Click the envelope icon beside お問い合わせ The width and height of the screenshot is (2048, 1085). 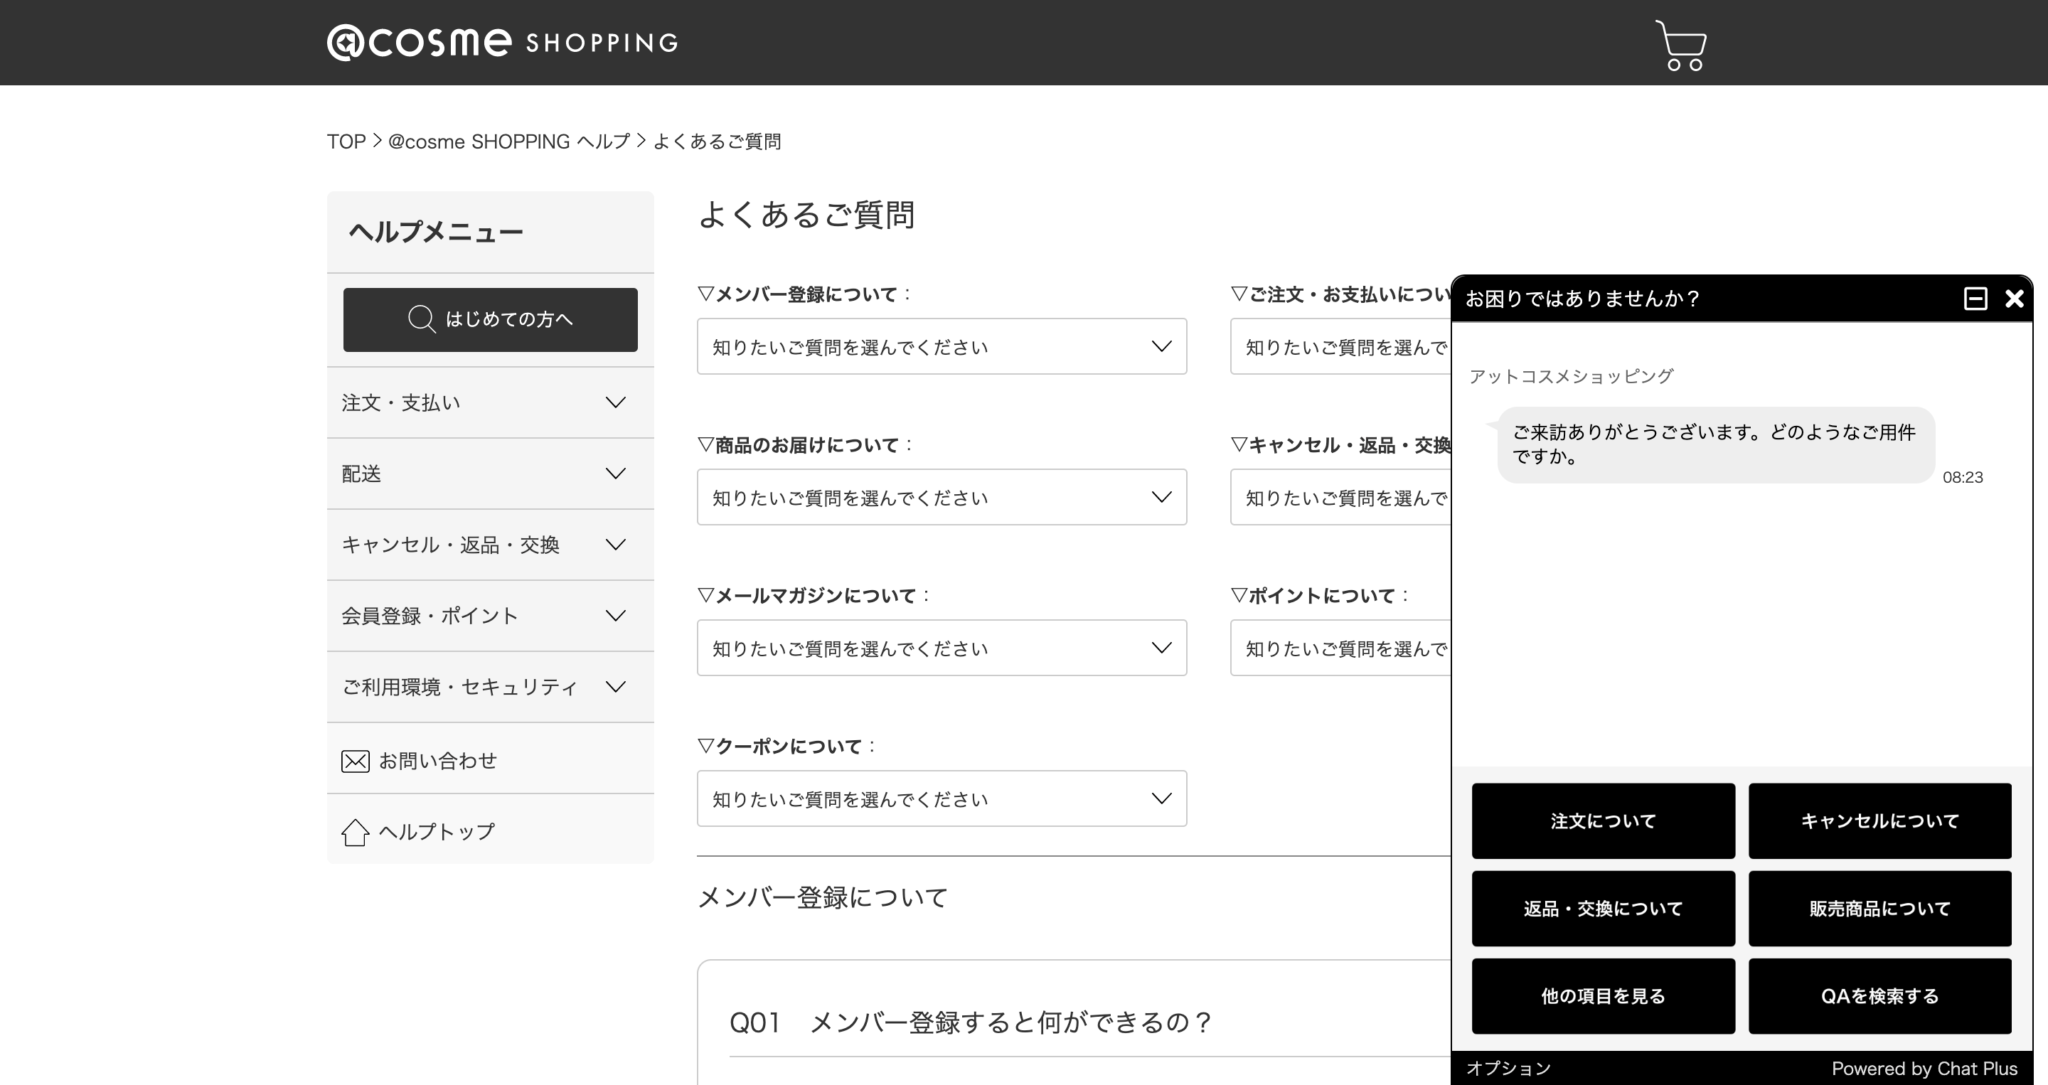355,761
